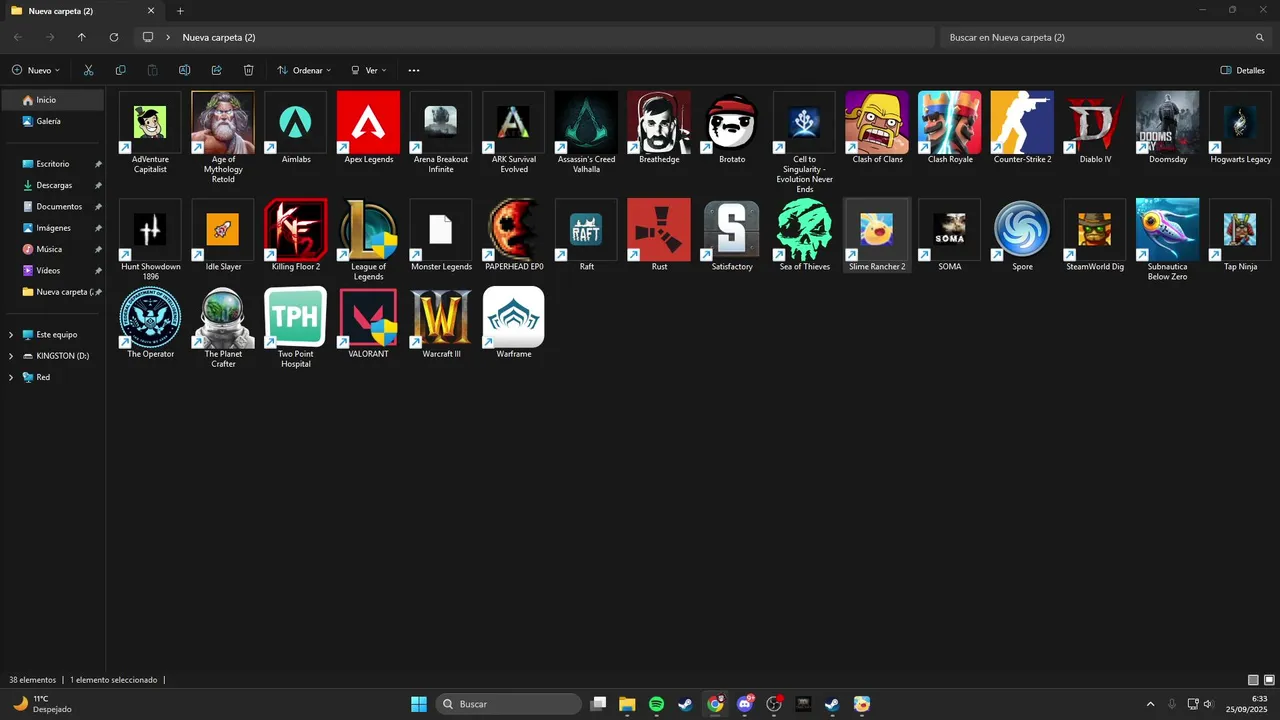Open the Windows Start button
1280x720 pixels.
419,704
